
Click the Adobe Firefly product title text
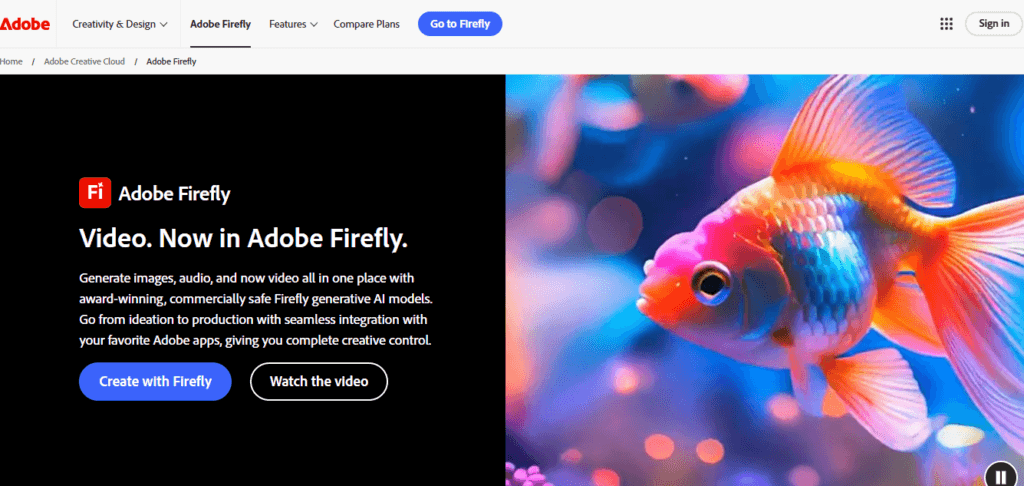[x=174, y=194]
